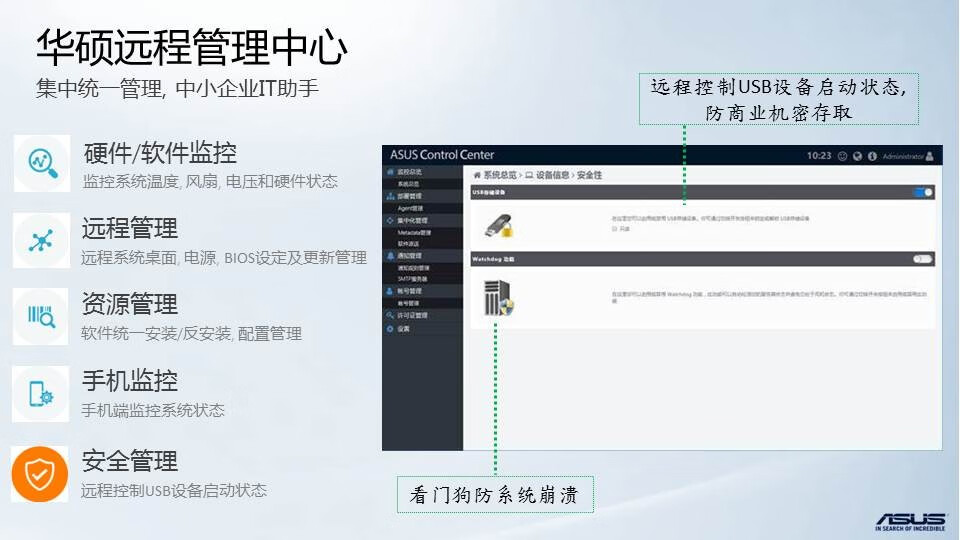Click the Watchdog 功能 section header bar
The height and width of the screenshot is (540, 960).
[x=703, y=259]
